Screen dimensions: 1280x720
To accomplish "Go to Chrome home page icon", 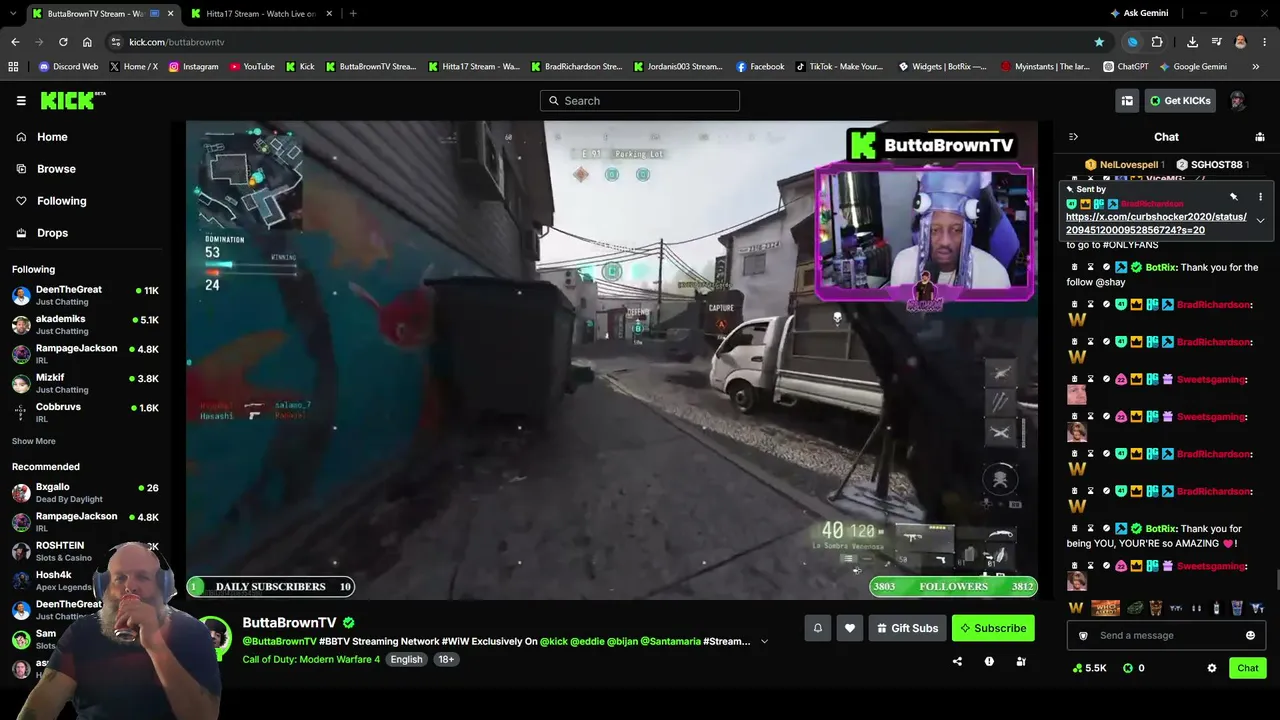I will tap(87, 42).
